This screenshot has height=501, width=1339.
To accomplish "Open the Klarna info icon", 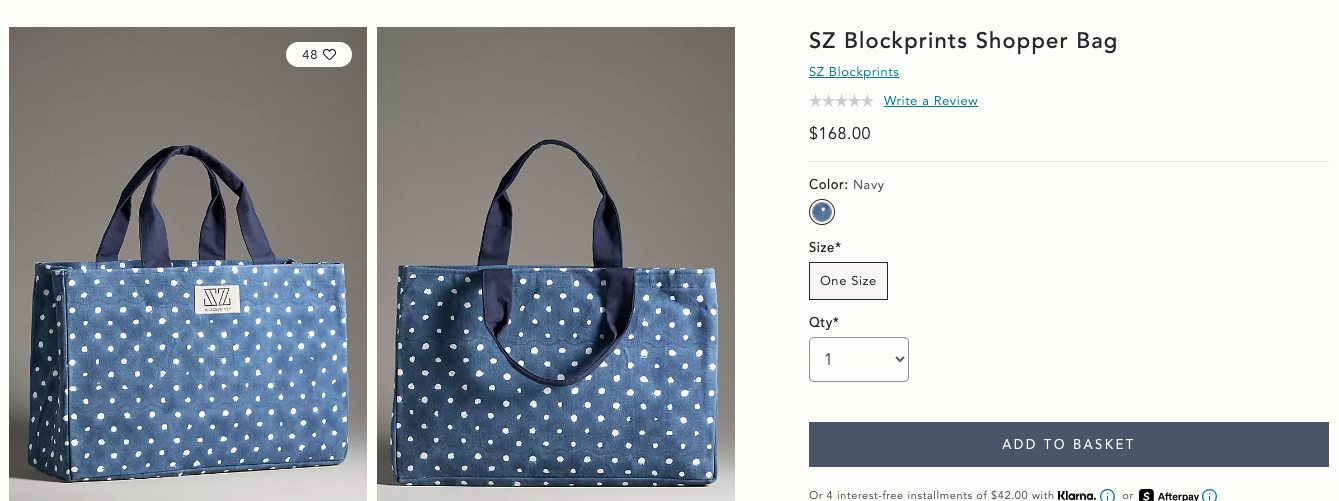I will [x=1107, y=496].
